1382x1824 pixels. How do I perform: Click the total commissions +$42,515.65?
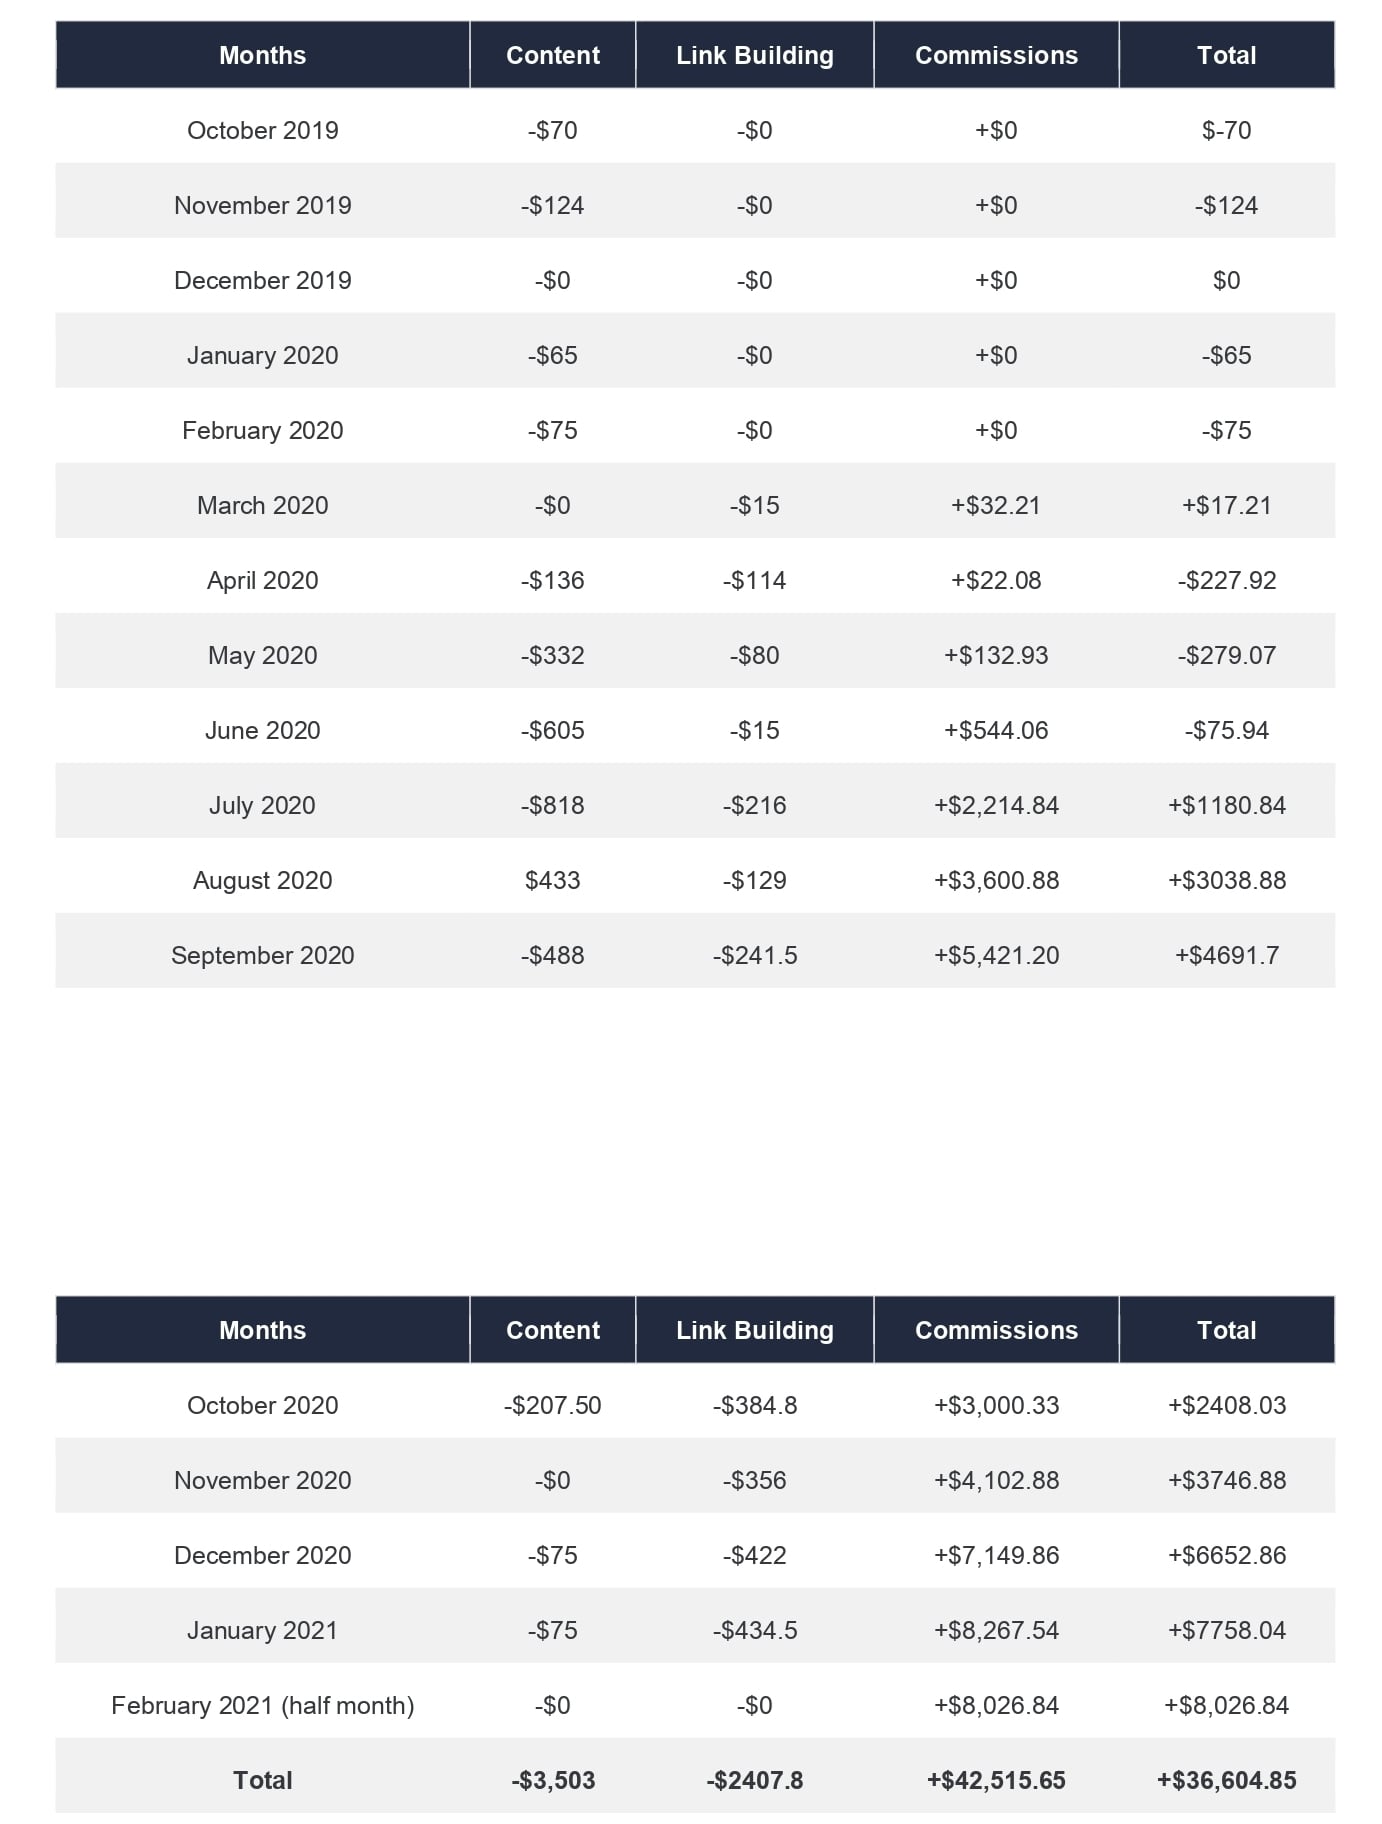(995, 1780)
